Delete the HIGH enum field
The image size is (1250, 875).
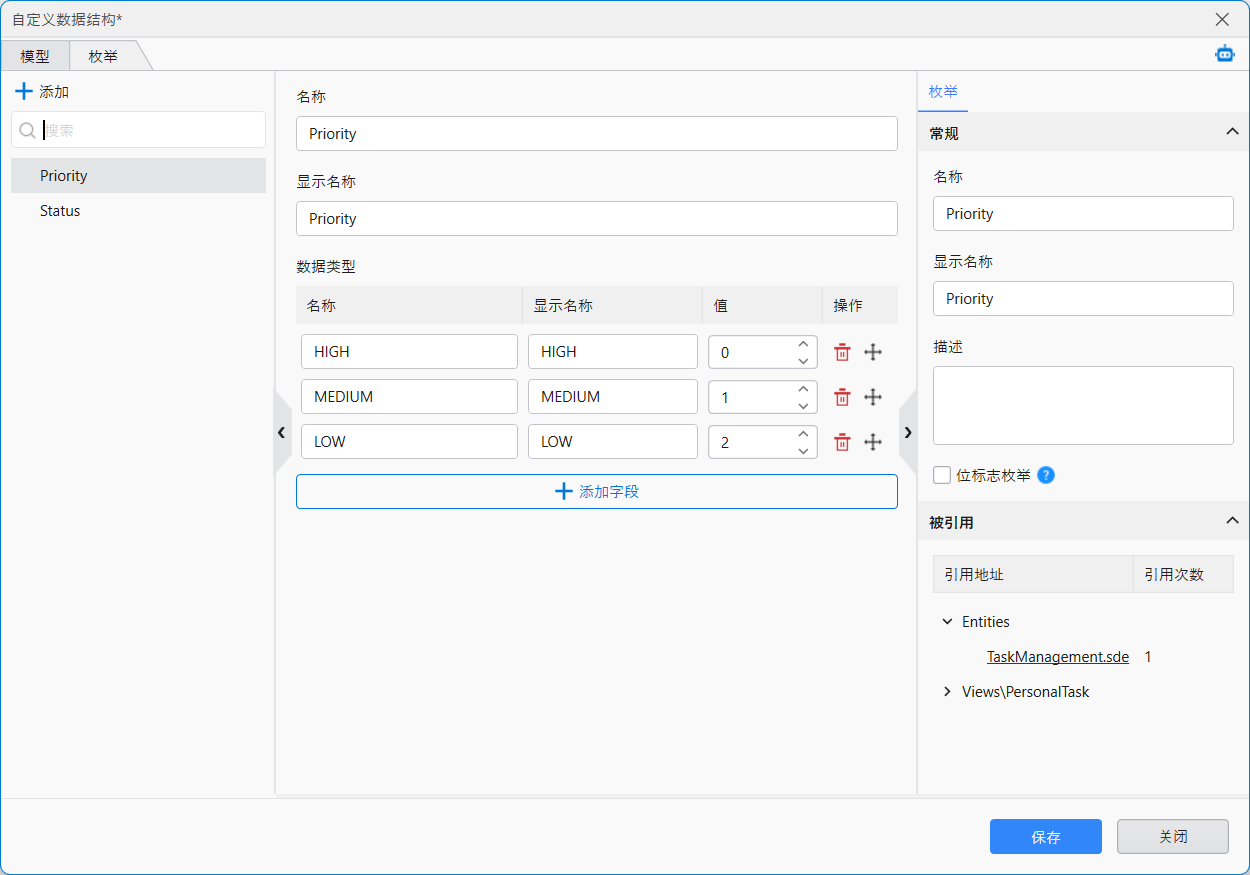pos(842,352)
